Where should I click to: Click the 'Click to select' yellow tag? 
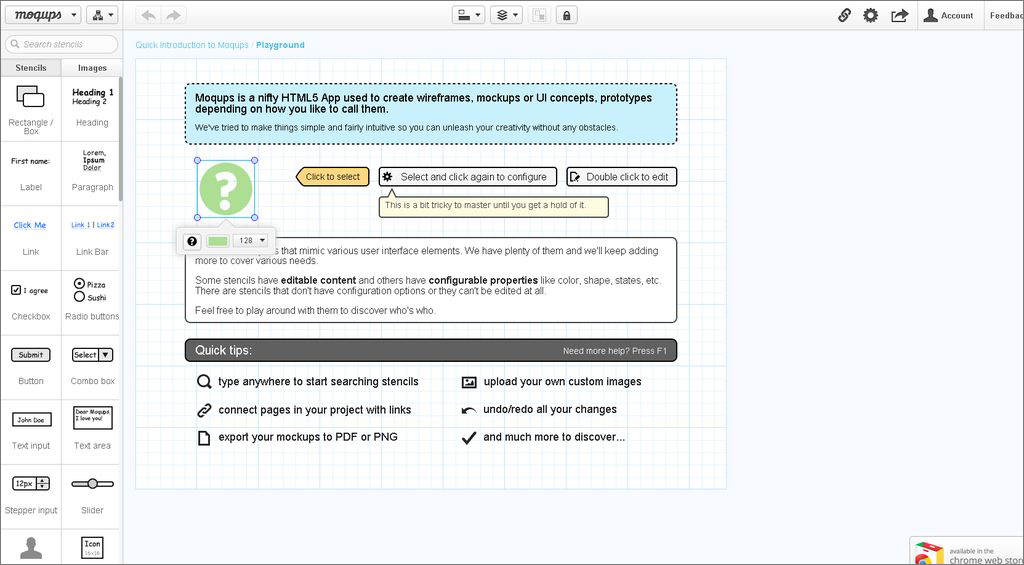(332, 176)
